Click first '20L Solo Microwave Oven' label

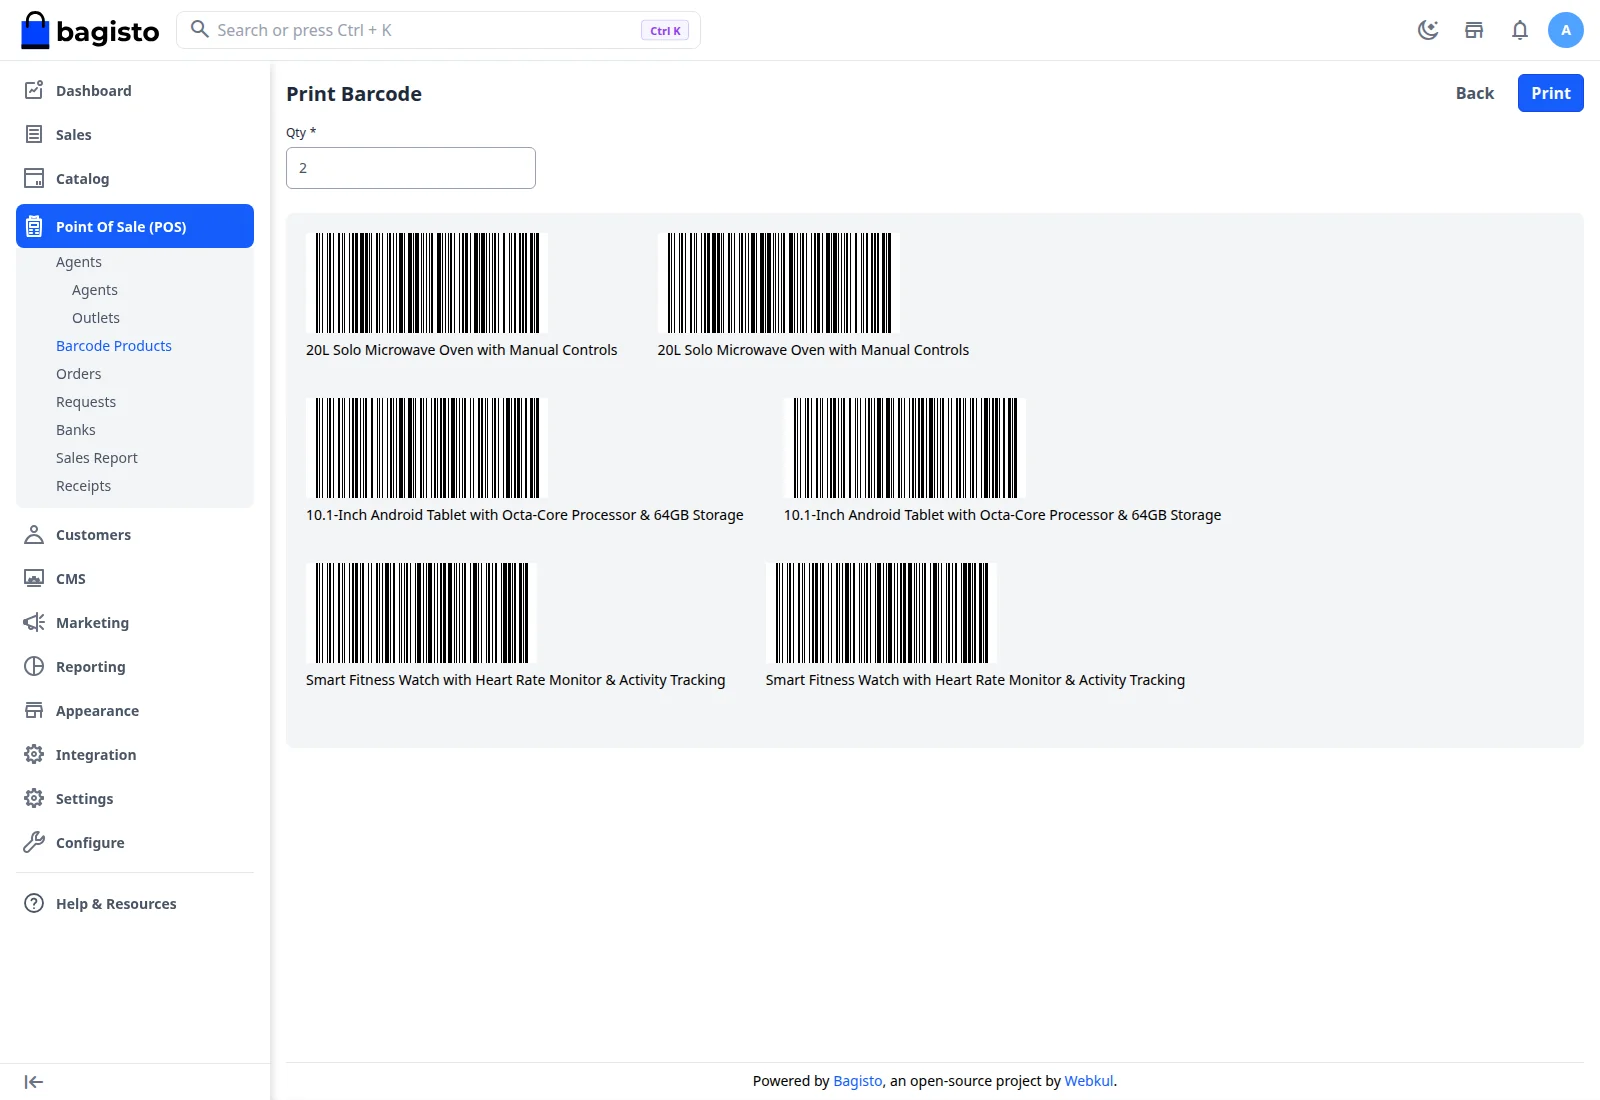462,350
